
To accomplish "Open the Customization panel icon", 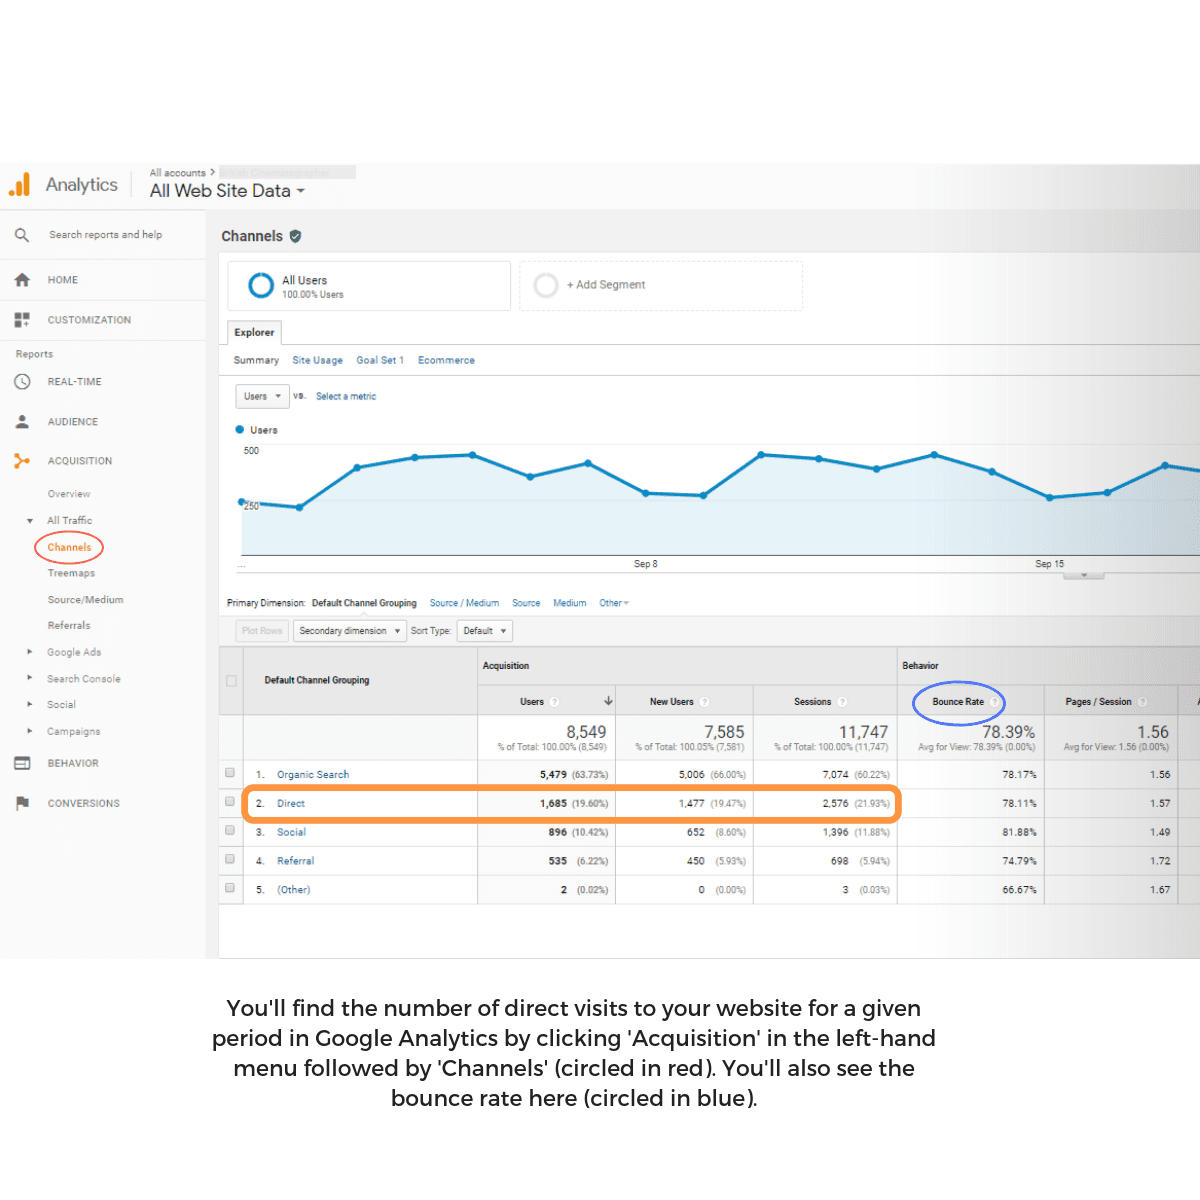I will (22, 319).
